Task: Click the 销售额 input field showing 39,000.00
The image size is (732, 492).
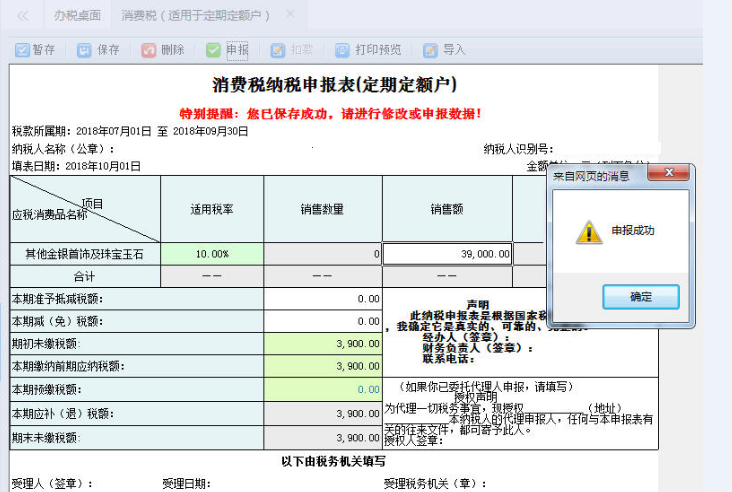Action: click(x=447, y=254)
